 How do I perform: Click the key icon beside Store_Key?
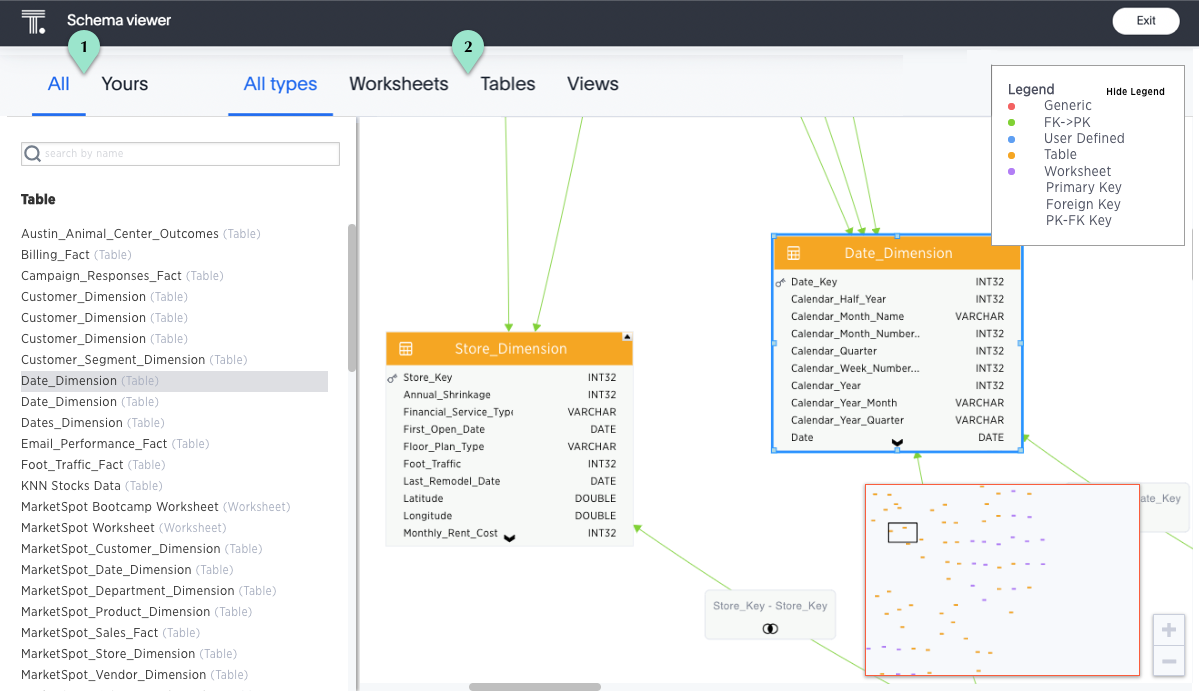[x=393, y=378]
